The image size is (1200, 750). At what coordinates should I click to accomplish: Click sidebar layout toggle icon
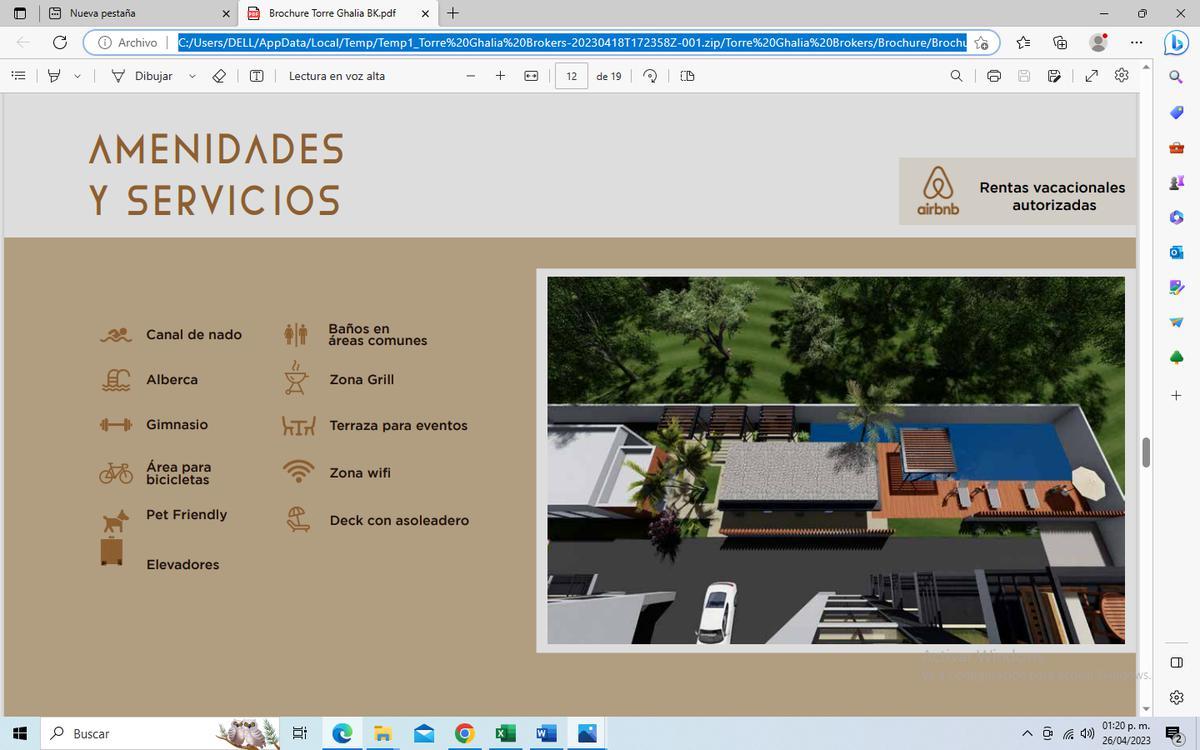tap(1176, 663)
